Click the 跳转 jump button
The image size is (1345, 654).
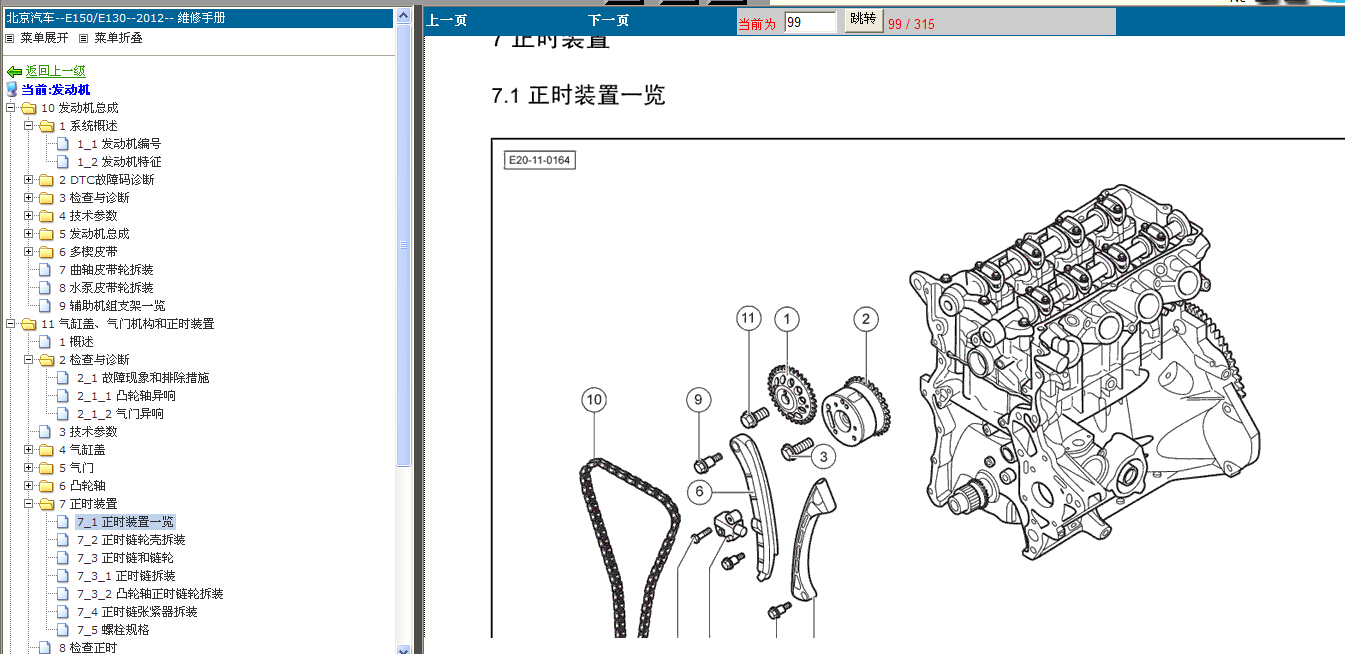(x=863, y=20)
